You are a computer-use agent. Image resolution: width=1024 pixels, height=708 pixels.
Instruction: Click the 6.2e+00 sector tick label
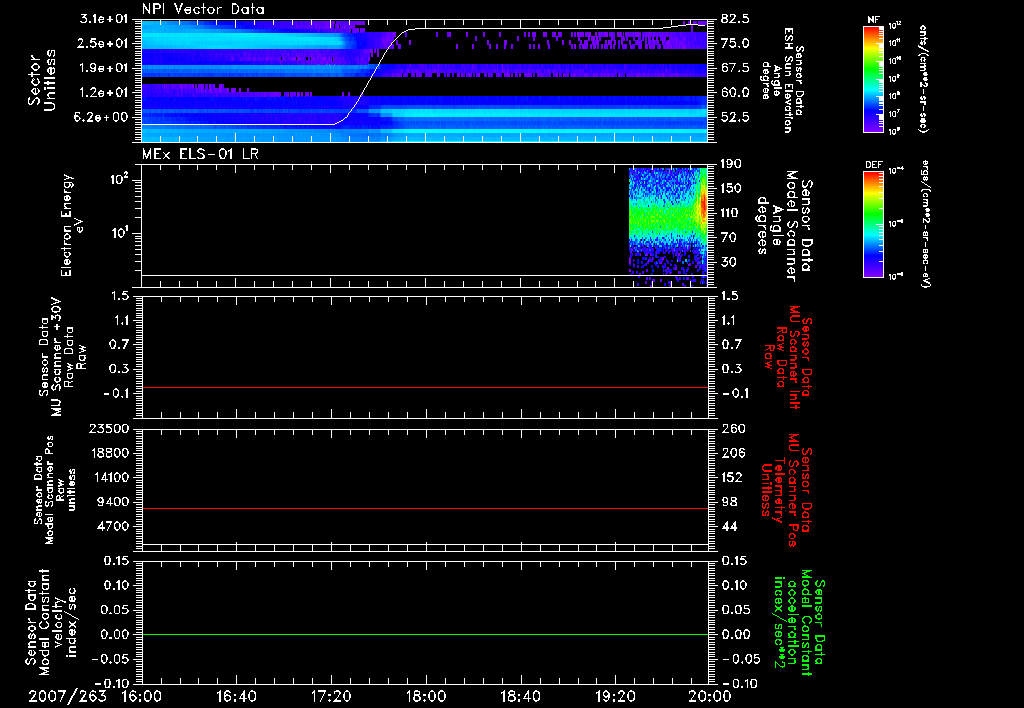[x=103, y=118]
